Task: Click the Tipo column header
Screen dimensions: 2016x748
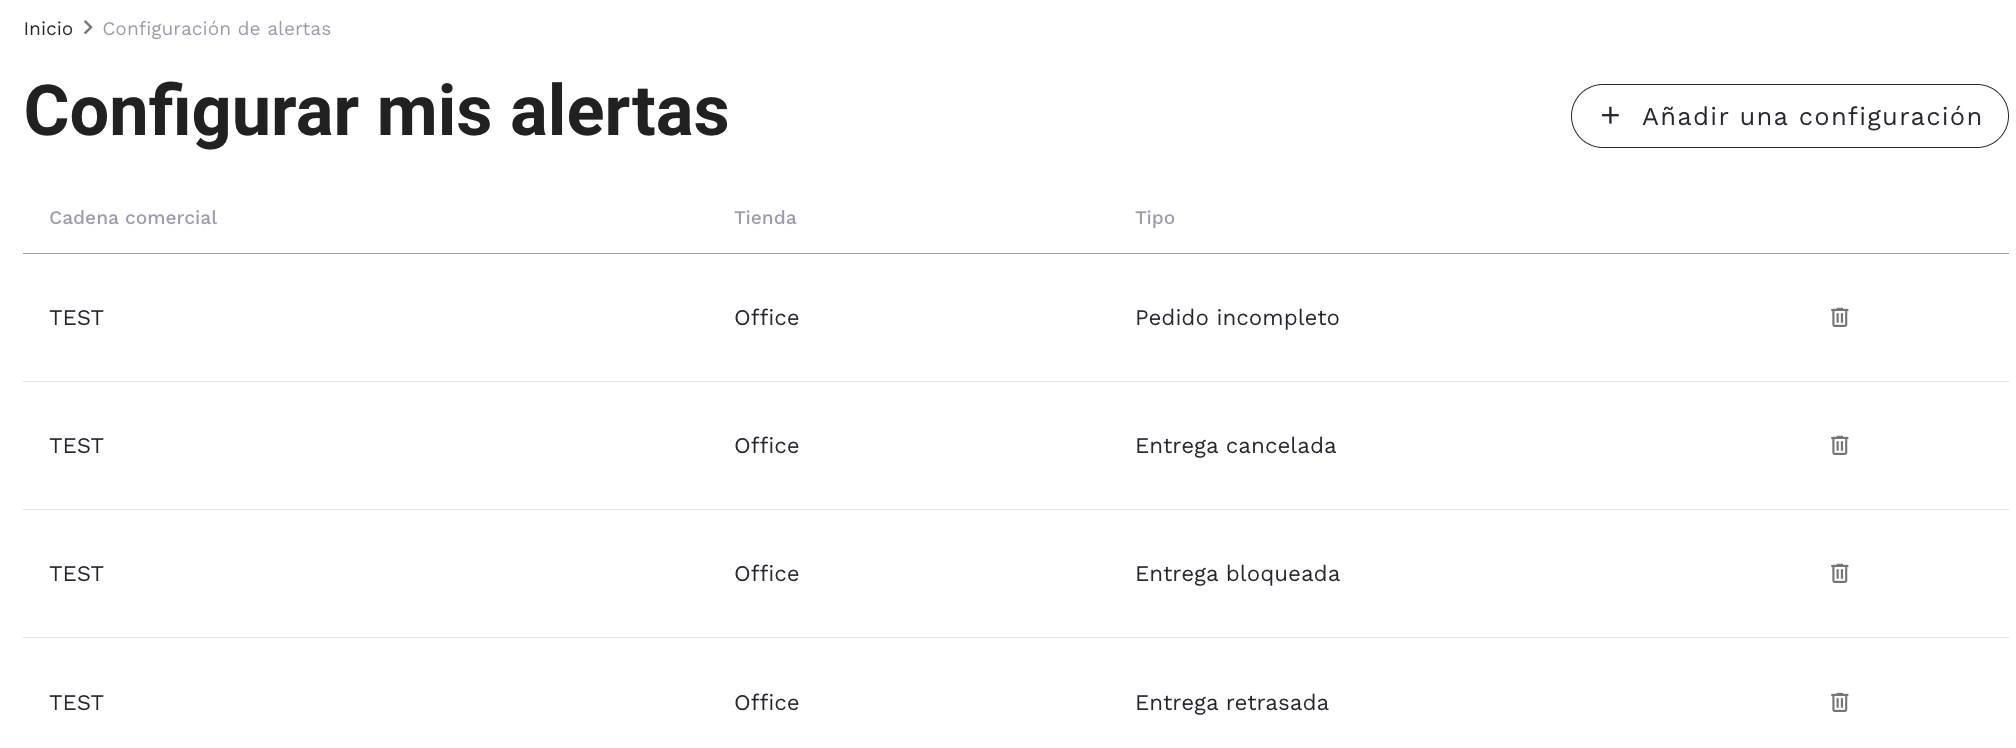Action: 1154,218
